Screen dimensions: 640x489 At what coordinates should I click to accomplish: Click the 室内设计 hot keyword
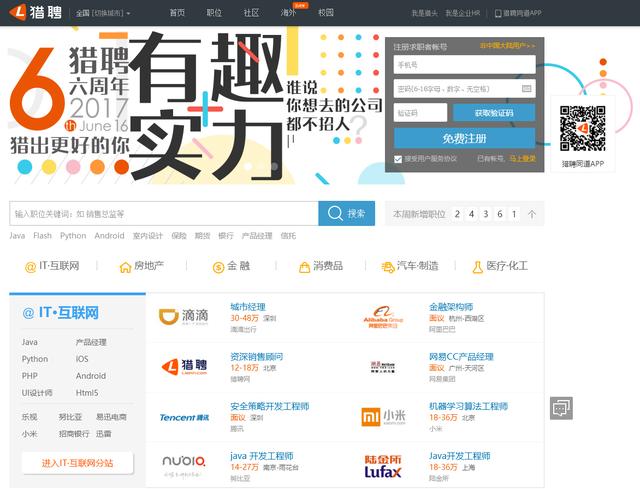tap(147, 236)
